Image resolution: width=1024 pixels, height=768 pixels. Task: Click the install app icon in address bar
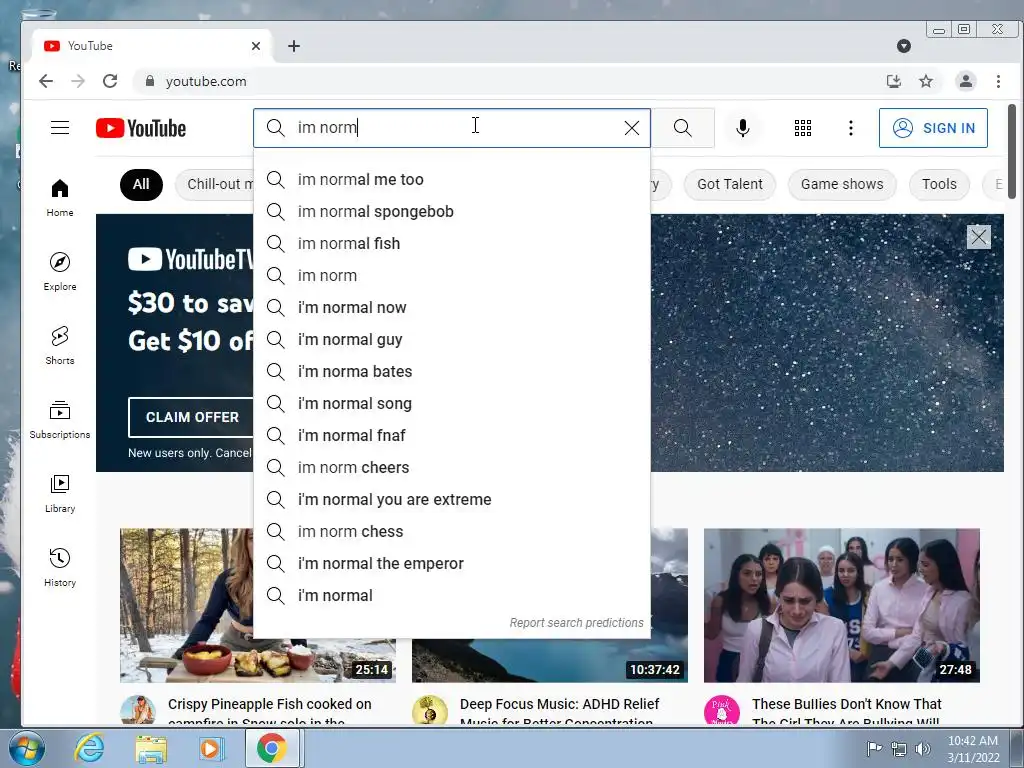coord(893,81)
